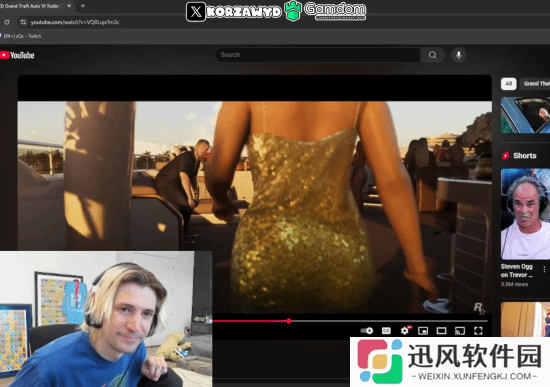Cast video to TV icon

(460, 331)
